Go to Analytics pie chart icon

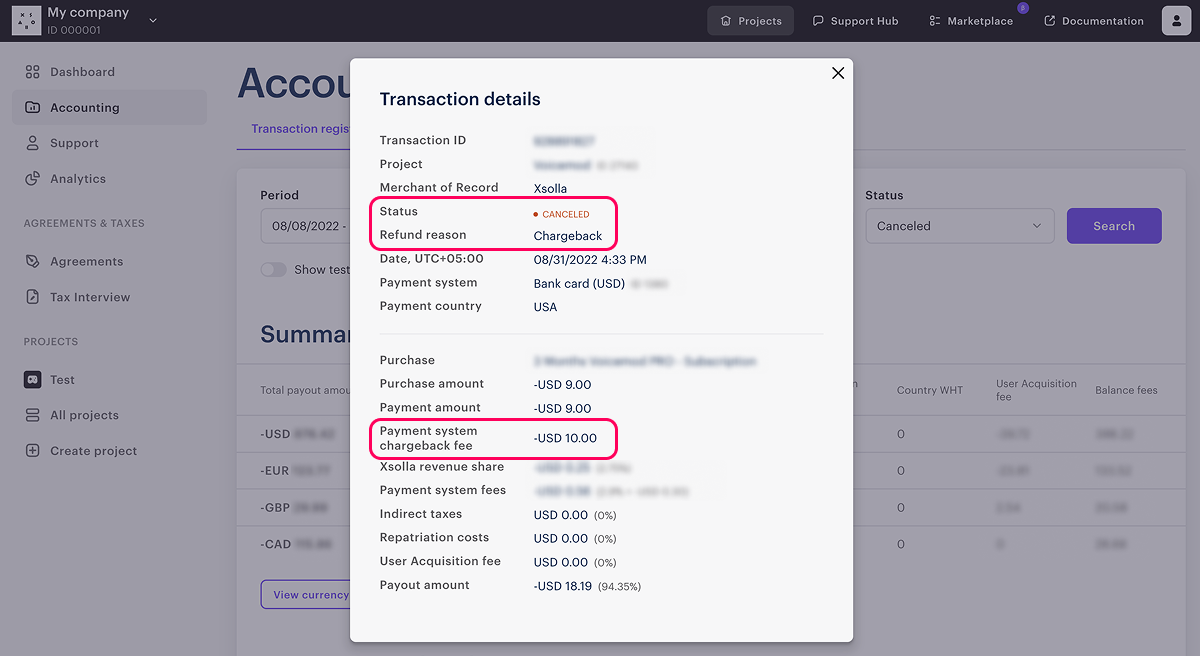33,179
